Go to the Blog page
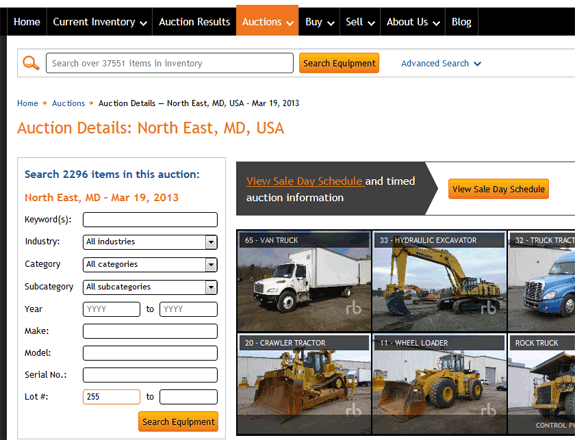Viewport: 575px width, 440px height. (x=462, y=22)
